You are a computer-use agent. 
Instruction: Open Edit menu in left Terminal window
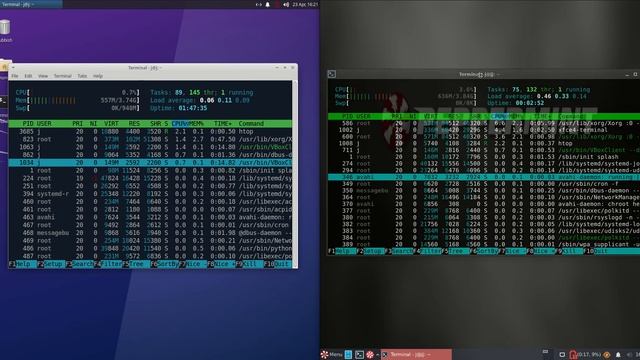pos(28,76)
